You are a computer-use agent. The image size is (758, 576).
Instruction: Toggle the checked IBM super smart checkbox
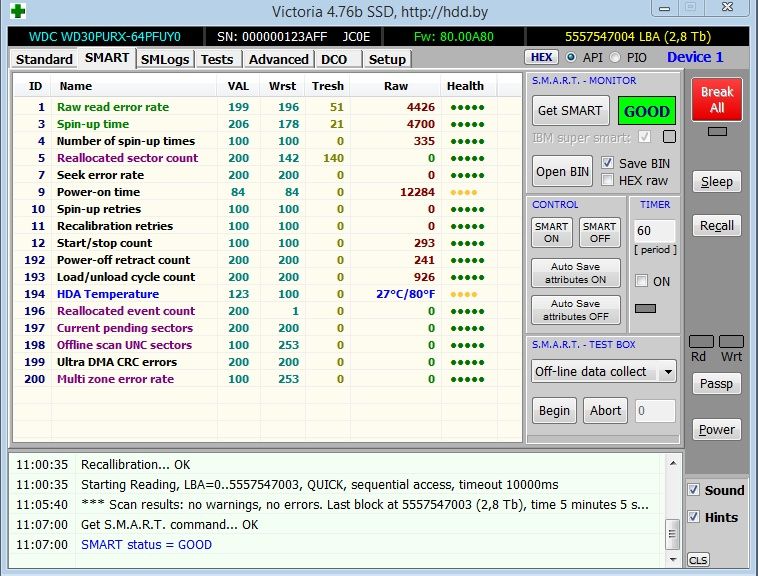click(644, 137)
